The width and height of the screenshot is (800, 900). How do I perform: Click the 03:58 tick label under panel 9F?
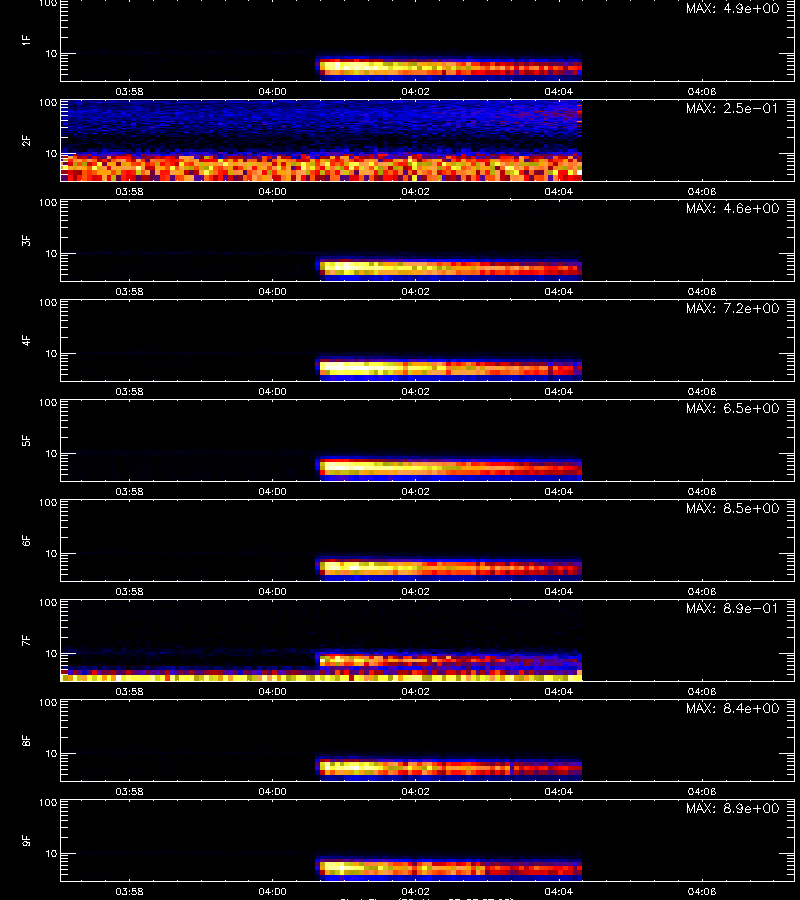tap(129, 891)
